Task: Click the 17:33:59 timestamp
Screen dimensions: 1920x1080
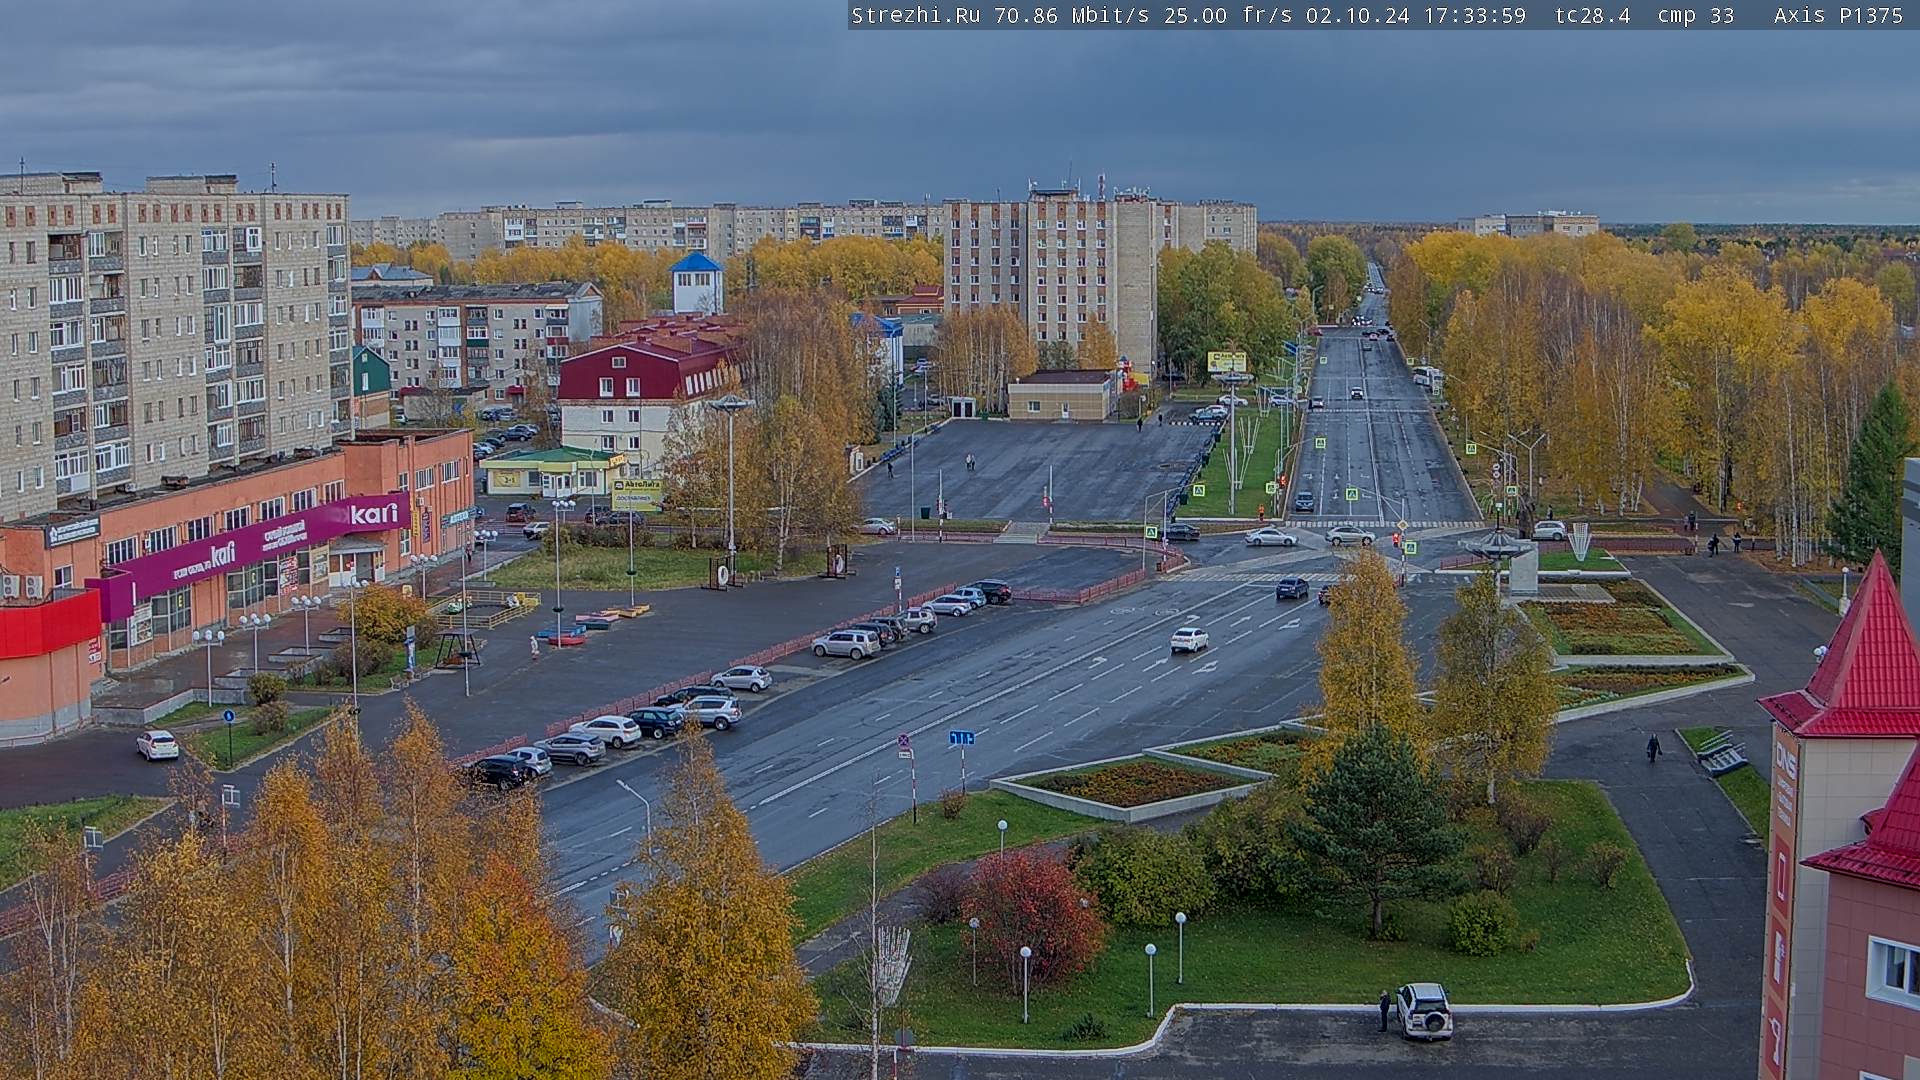Action: point(1473,15)
